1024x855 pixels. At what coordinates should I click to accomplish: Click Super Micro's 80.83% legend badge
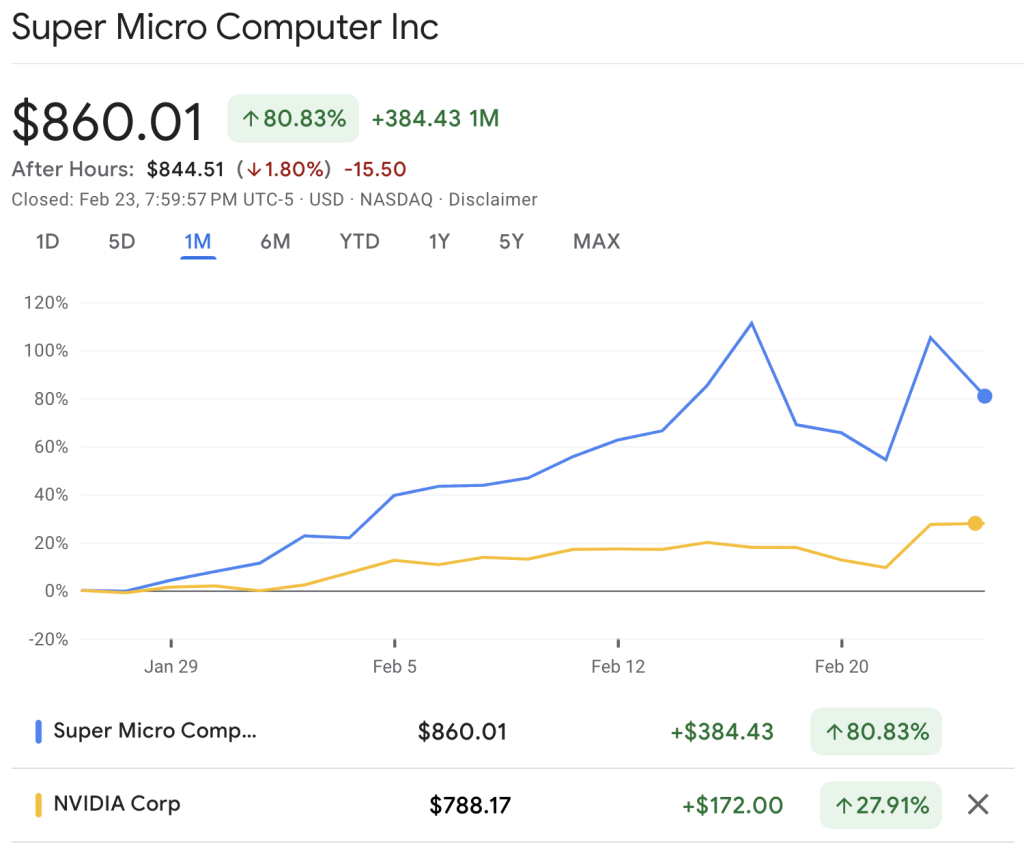coord(876,732)
